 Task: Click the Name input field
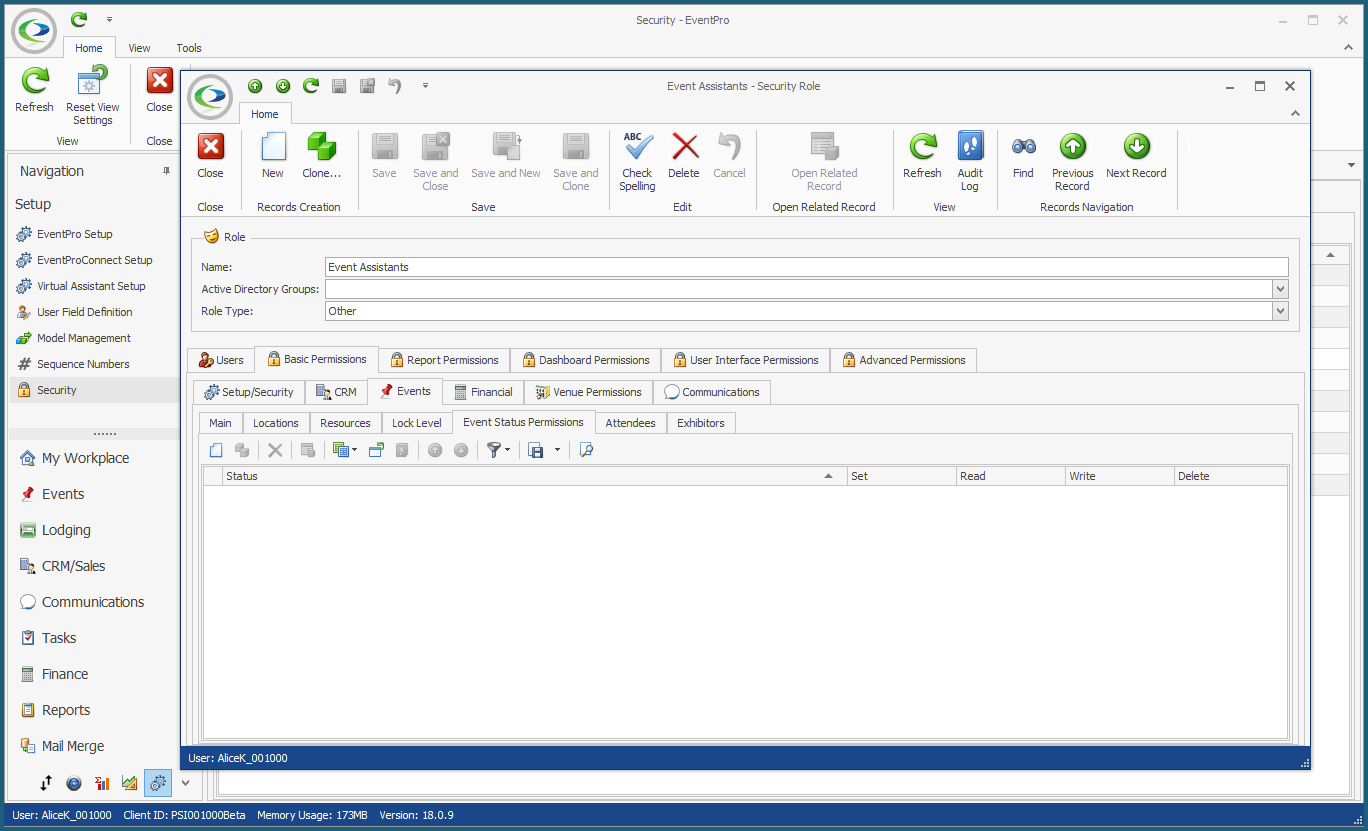(807, 267)
